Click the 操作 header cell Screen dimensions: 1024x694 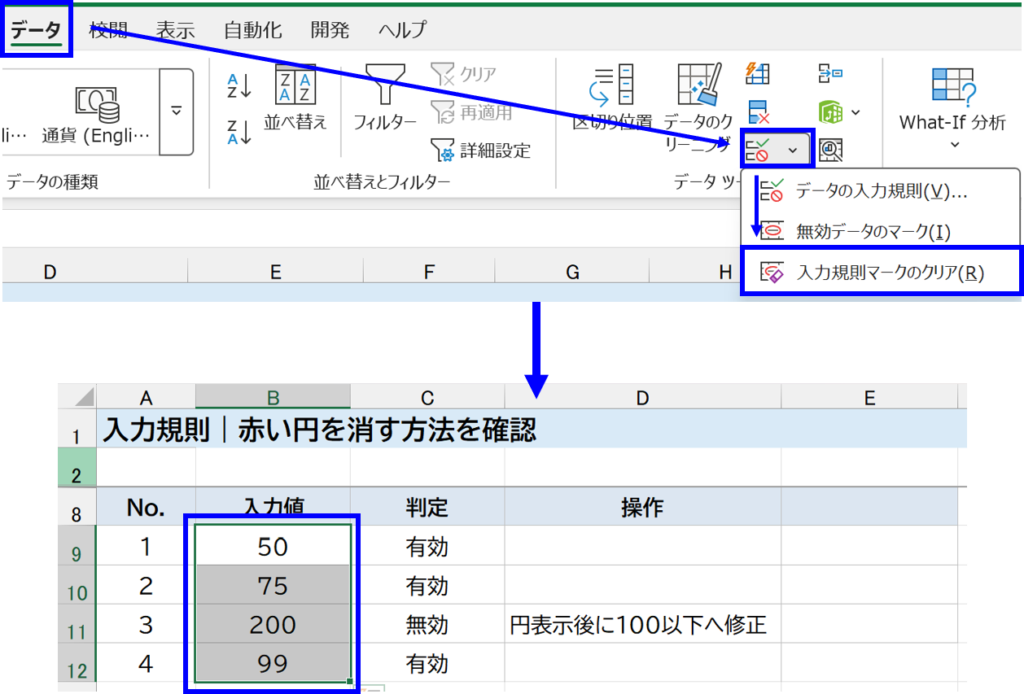point(643,507)
